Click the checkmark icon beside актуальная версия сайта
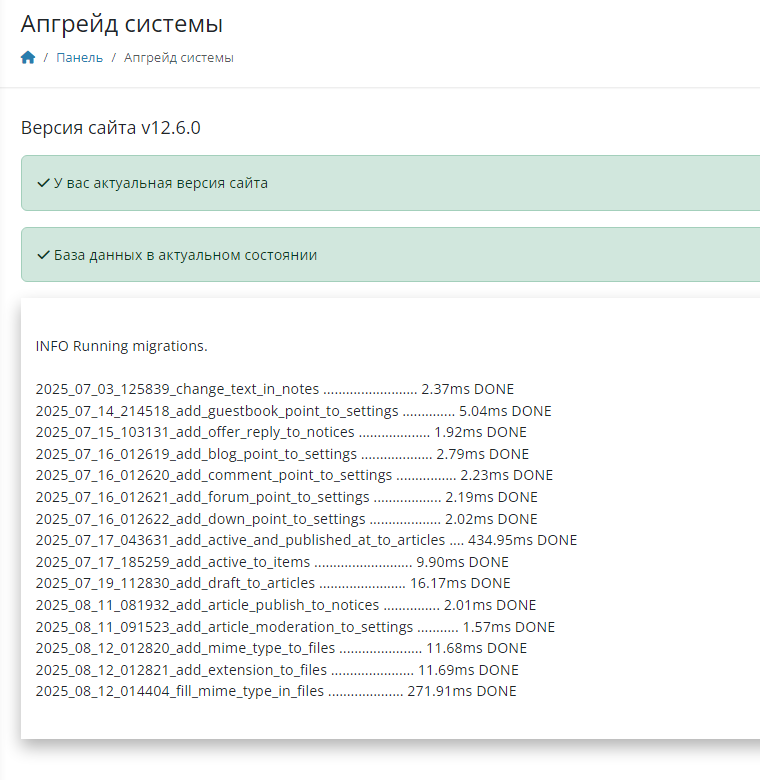760x780 pixels. click(x=43, y=183)
